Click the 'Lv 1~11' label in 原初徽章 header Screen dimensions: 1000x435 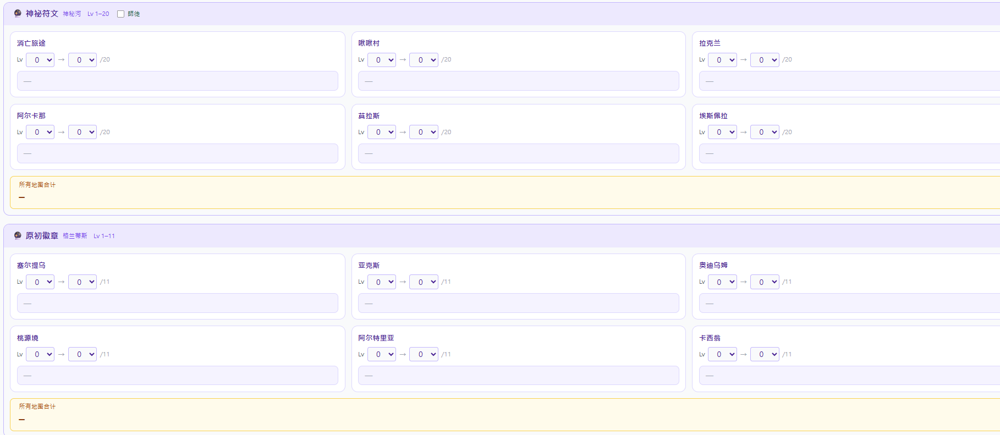point(104,236)
